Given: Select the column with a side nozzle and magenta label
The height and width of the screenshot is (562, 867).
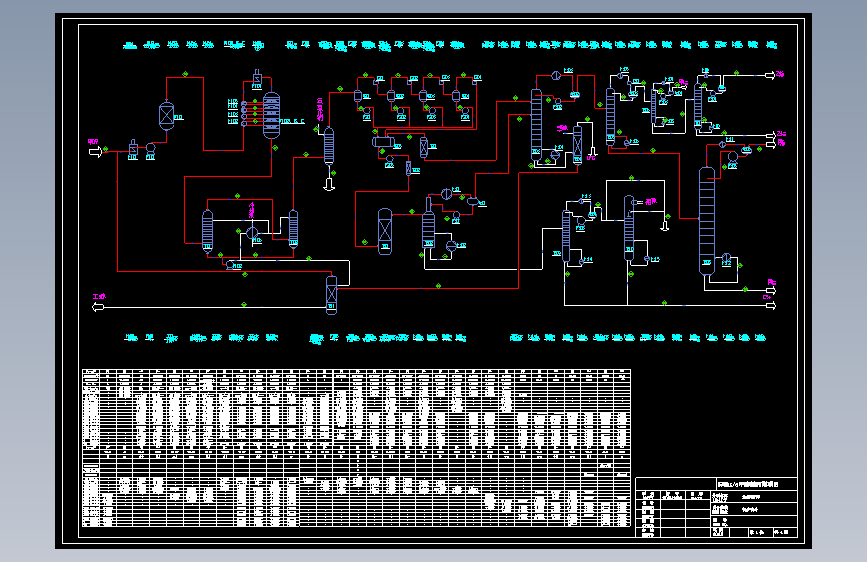Looking at the screenshot, I should click(x=629, y=228).
